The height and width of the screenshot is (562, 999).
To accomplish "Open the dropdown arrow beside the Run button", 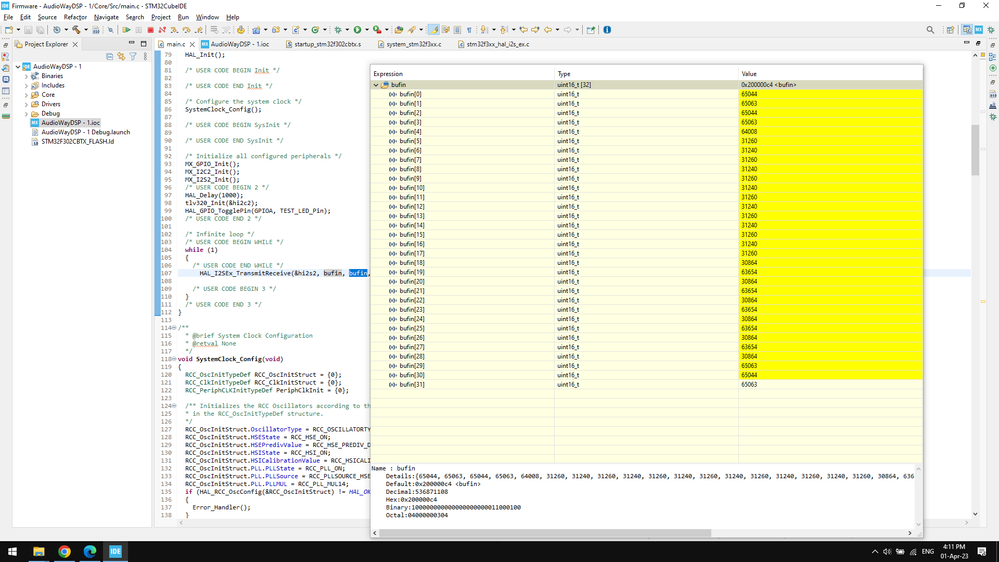I will tap(366, 30).
